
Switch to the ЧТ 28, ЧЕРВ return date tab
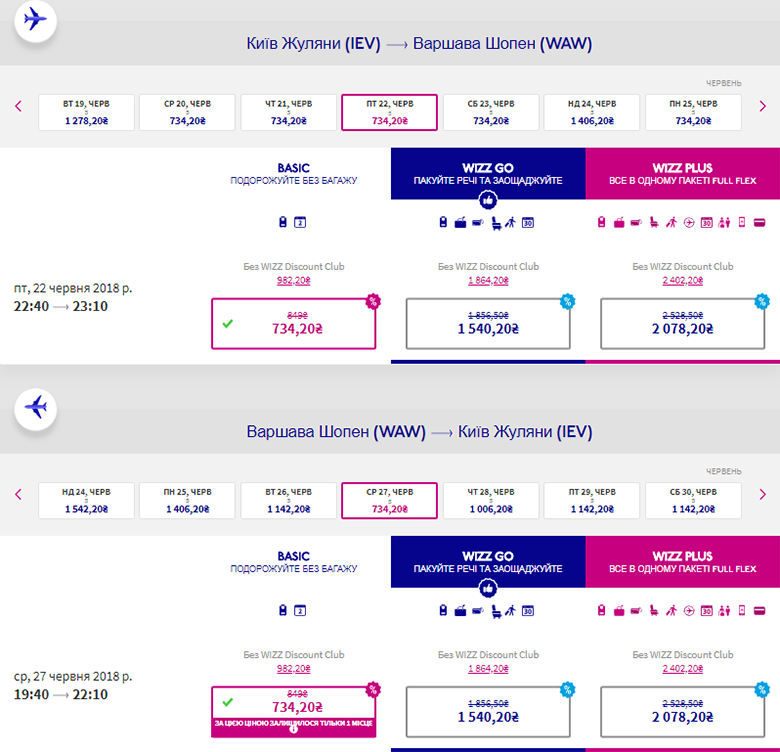point(490,500)
